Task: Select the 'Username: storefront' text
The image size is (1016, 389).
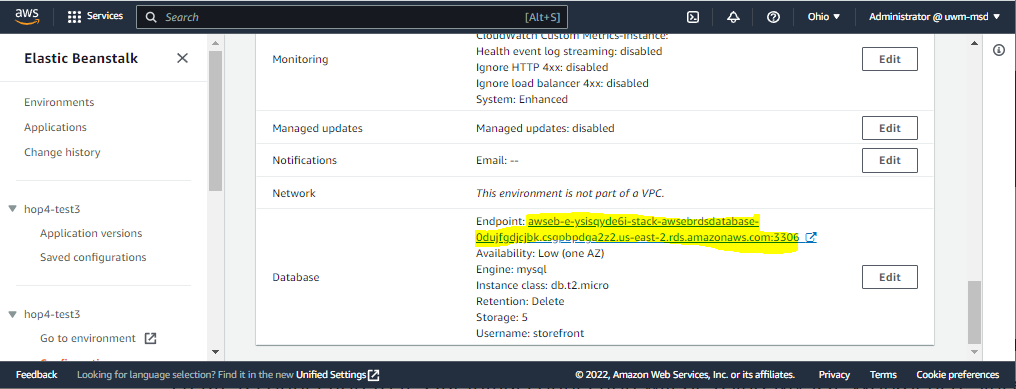Action: click(x=529, y=333)
